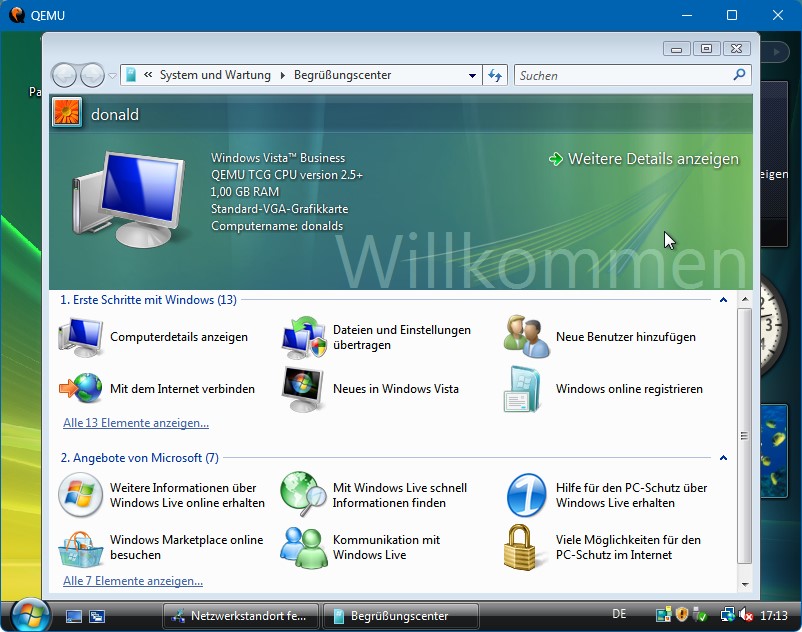Click 2. Angebote von Microsoft heading
The width and height of the screenshot is (802, 632).
point(140,458)
